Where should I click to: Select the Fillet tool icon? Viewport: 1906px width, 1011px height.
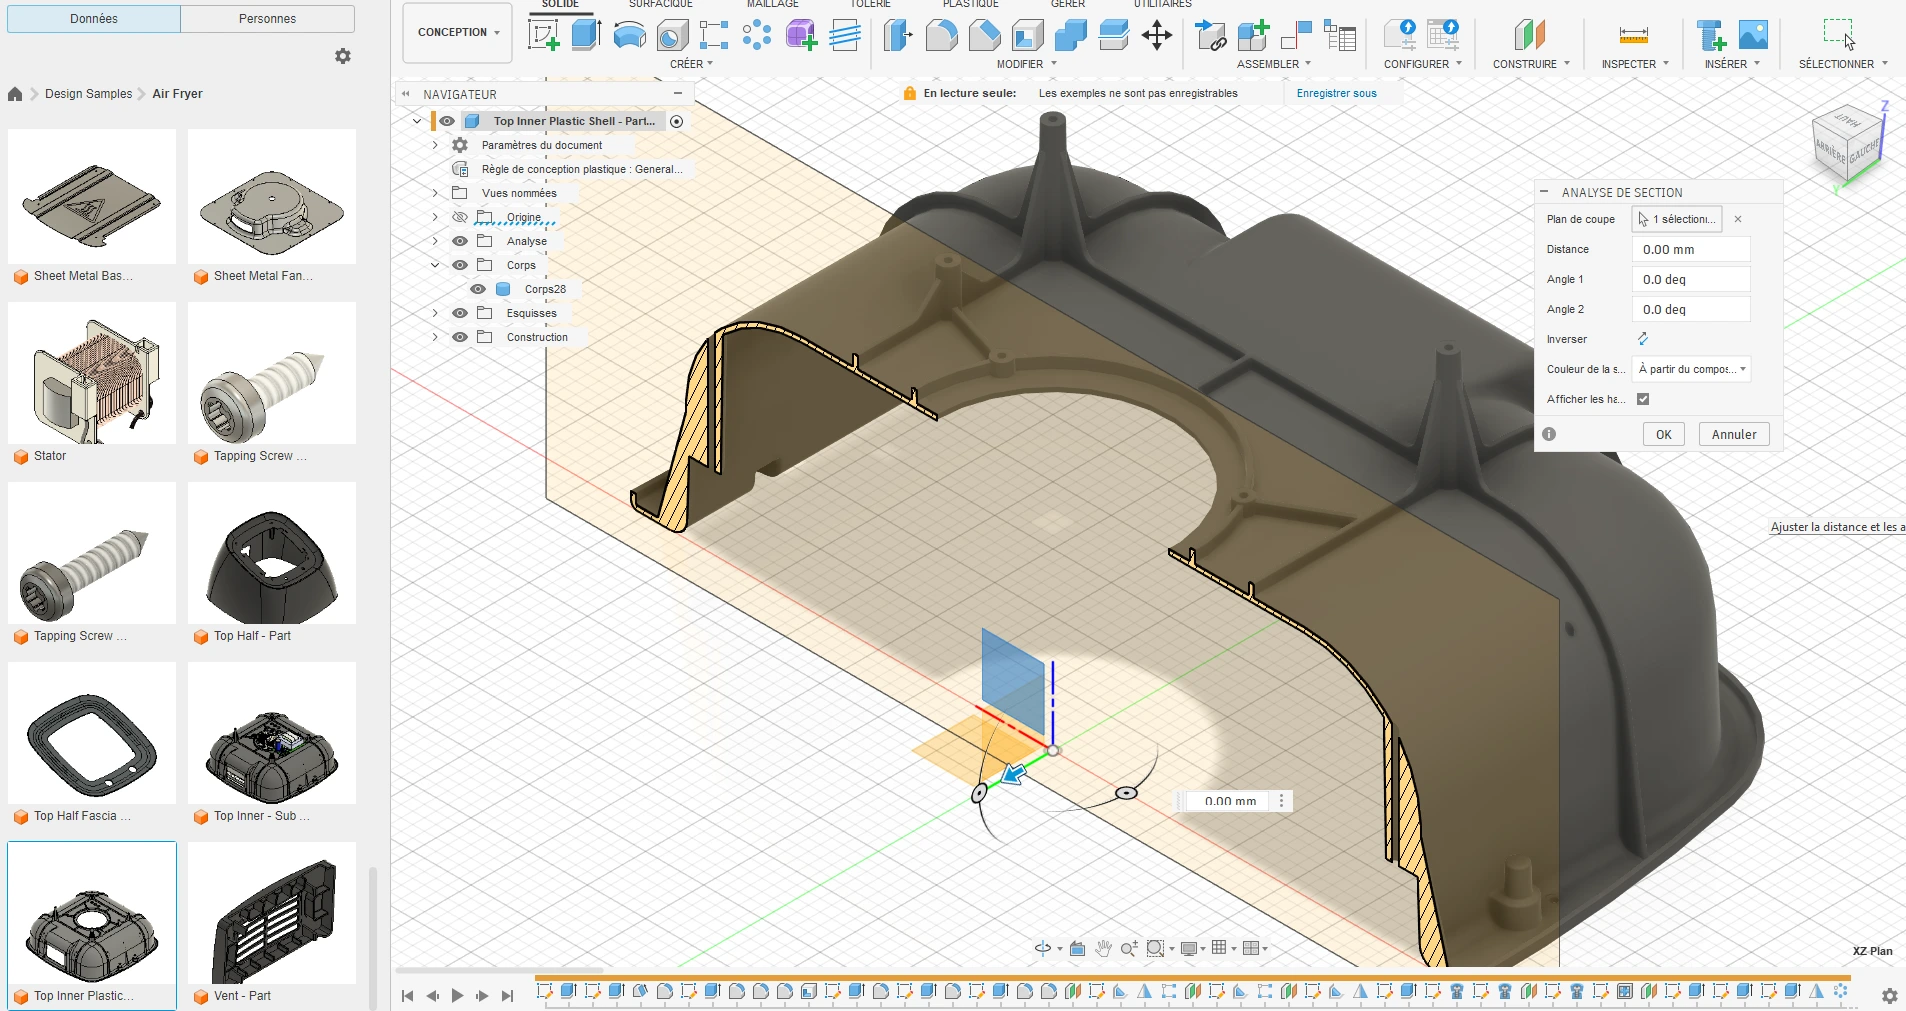pyautogui.click(x=941, y=35)
